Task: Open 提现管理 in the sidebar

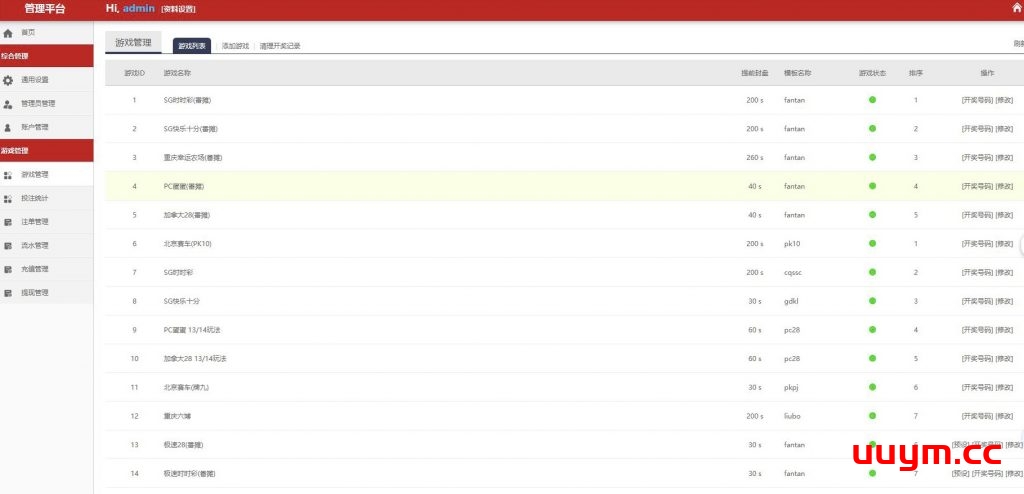Action: coord(34,293)
